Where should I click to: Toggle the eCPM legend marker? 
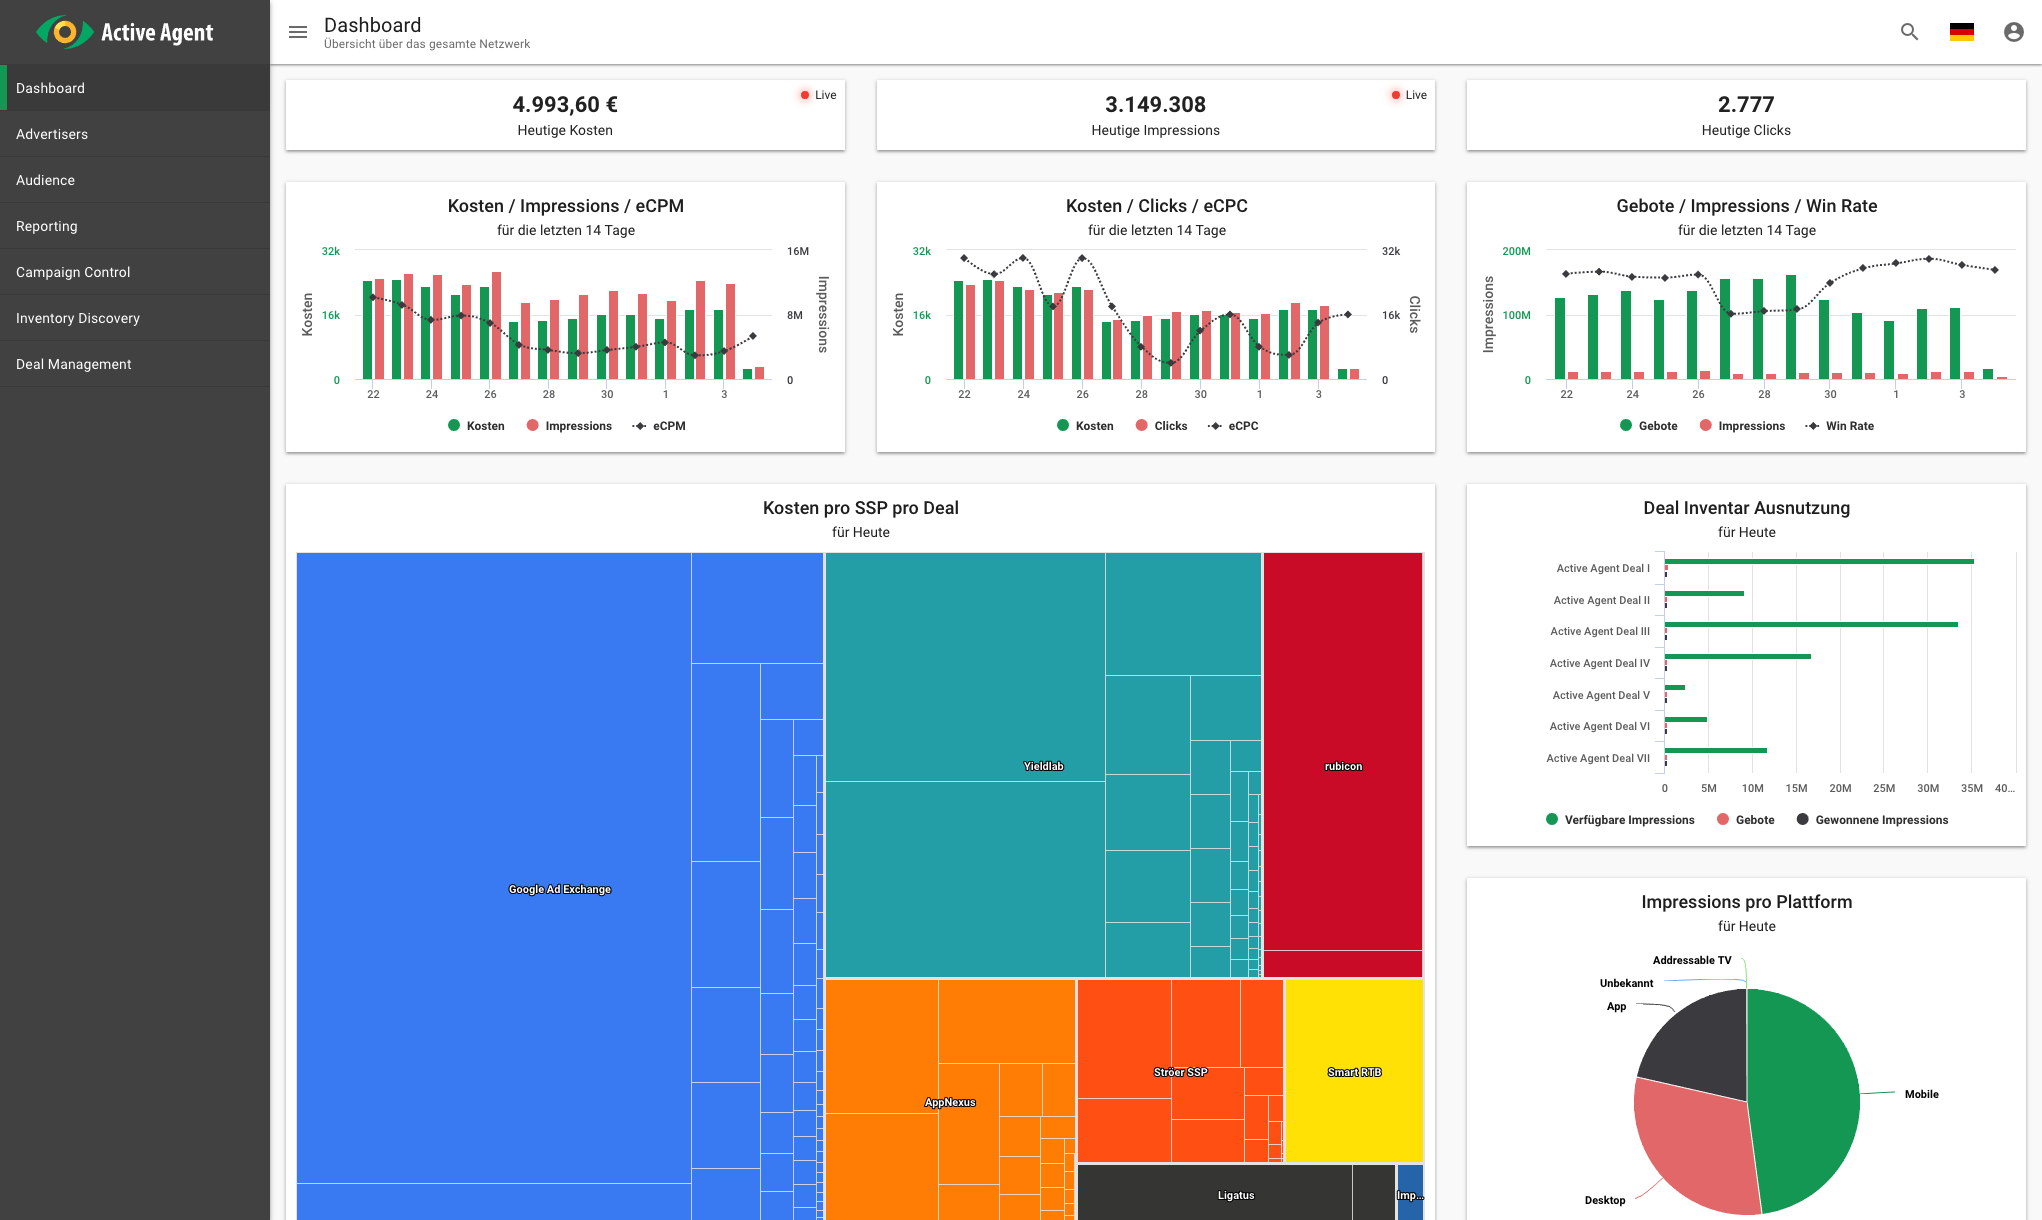pos(640,426)
